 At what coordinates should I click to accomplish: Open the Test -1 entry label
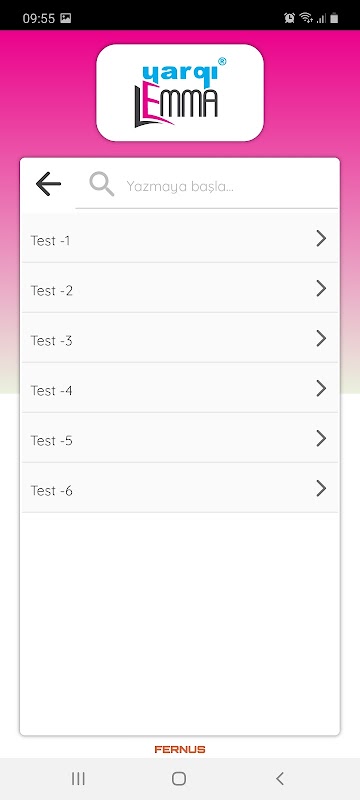[x=50, y=241]
